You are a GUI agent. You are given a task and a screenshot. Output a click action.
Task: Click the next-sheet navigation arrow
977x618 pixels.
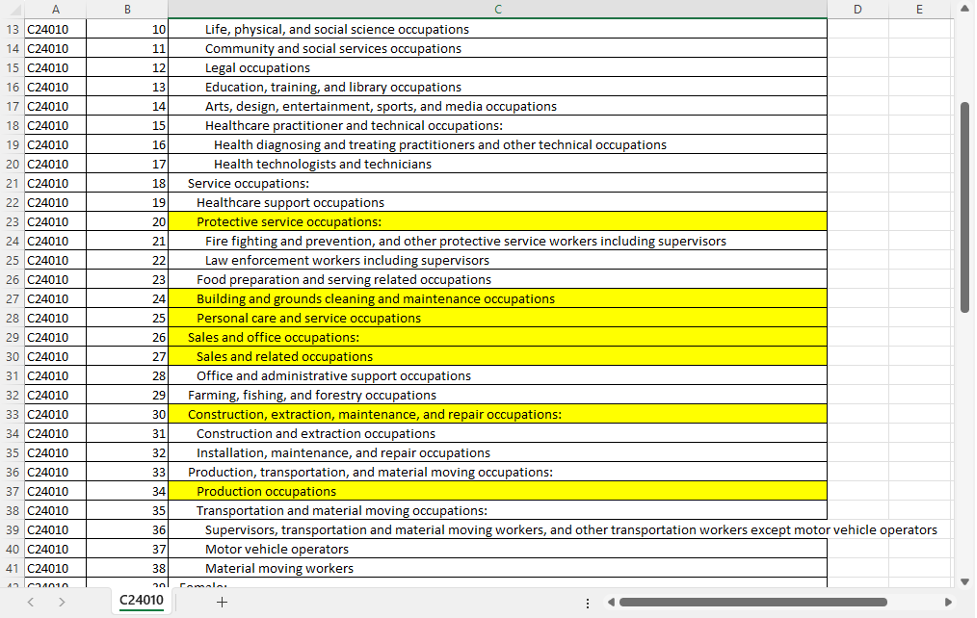click(x=62, y=602)
